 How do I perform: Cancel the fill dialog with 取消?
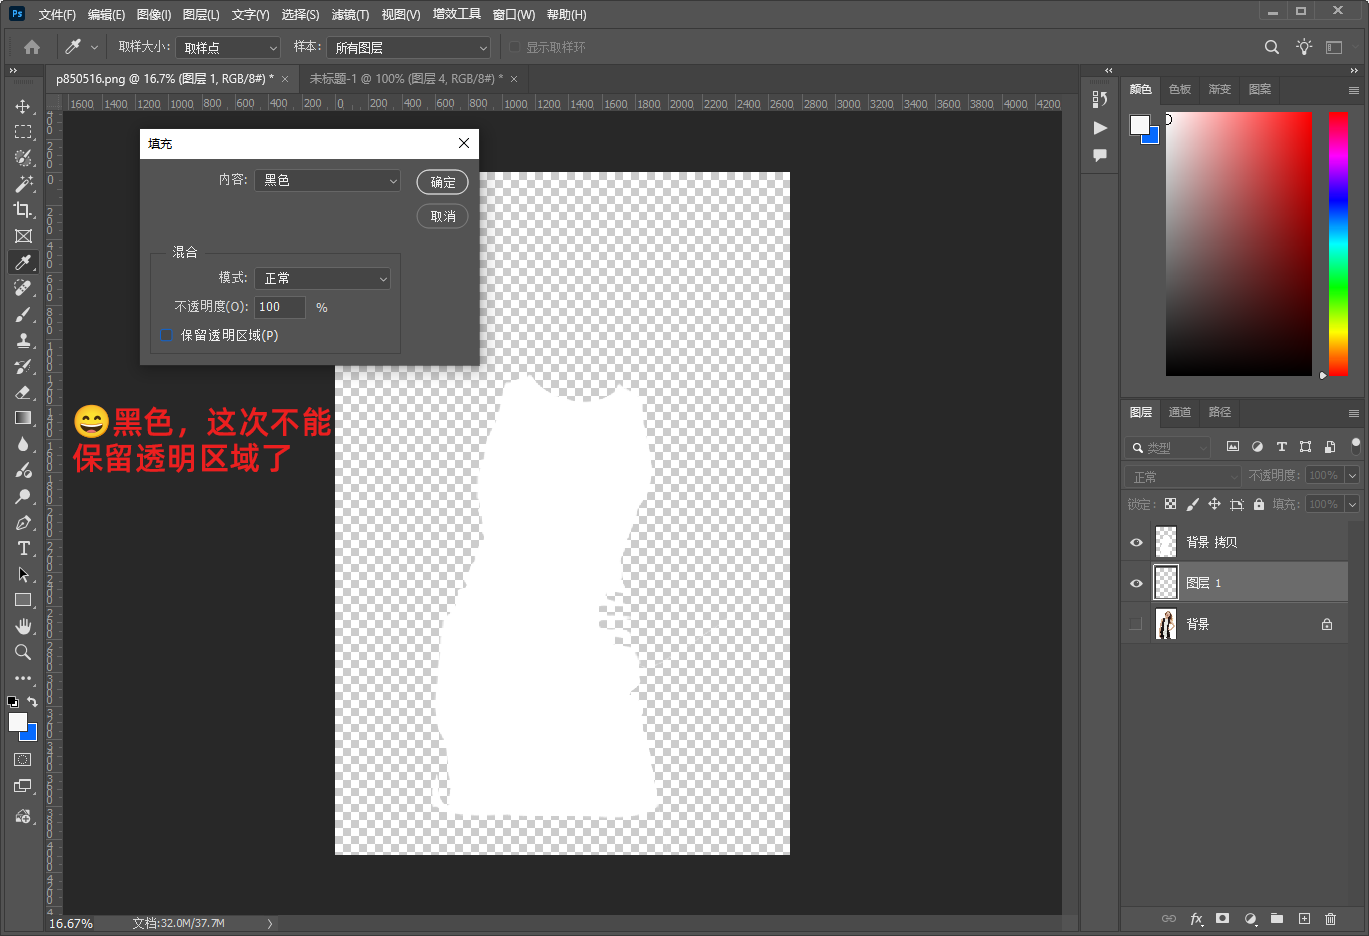[442, 216]
